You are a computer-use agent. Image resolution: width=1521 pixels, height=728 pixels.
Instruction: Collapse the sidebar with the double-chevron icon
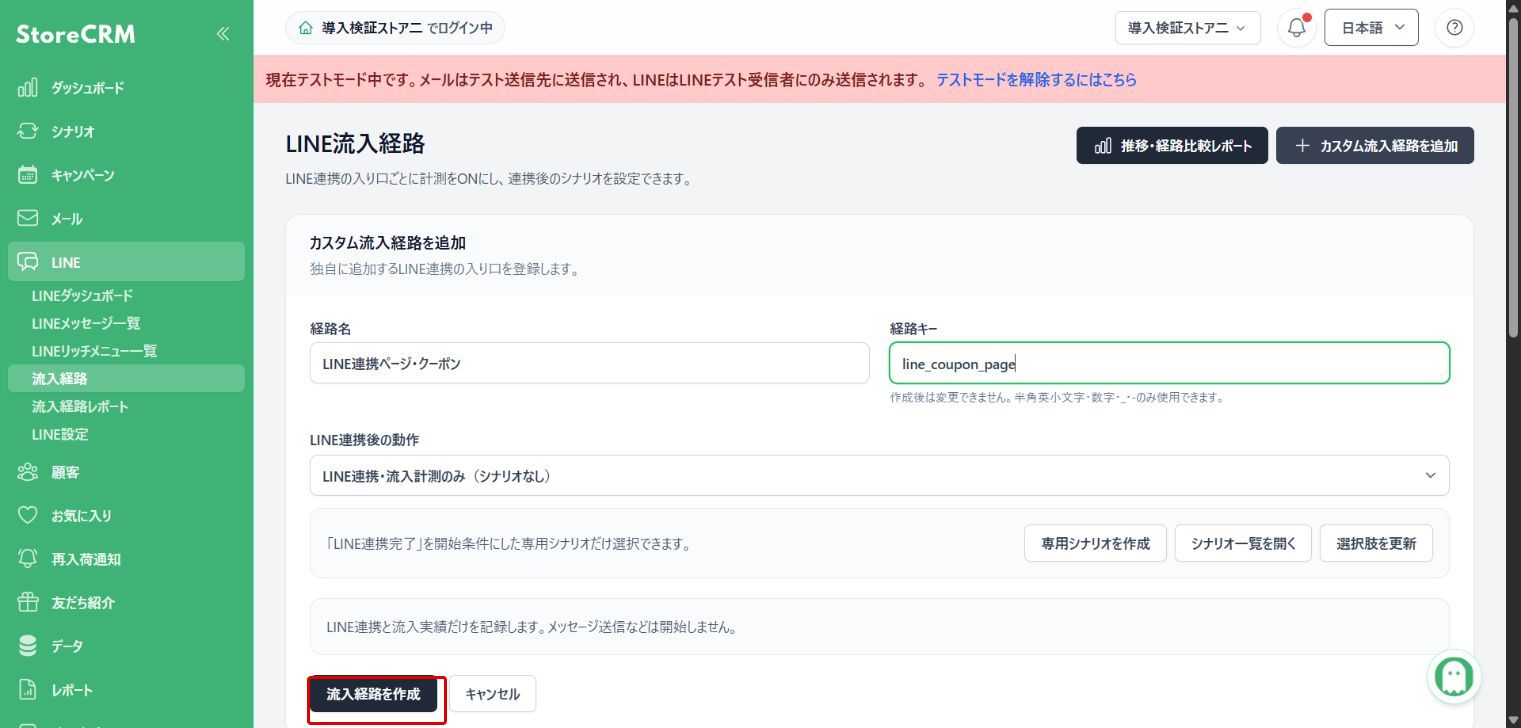[223, 34]
